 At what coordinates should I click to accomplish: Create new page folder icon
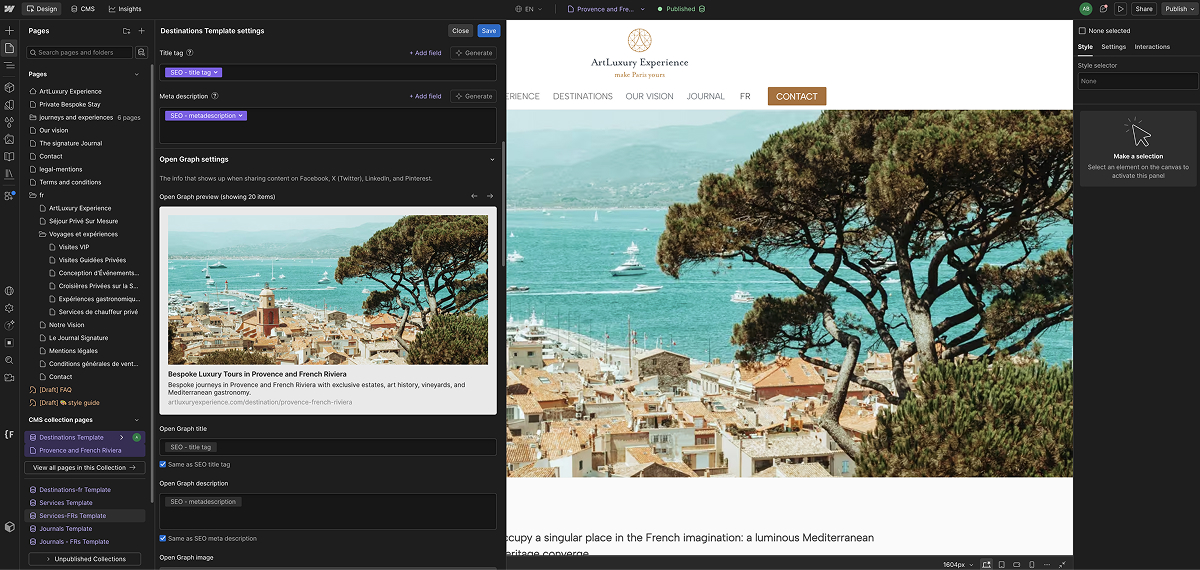(126, 31)
